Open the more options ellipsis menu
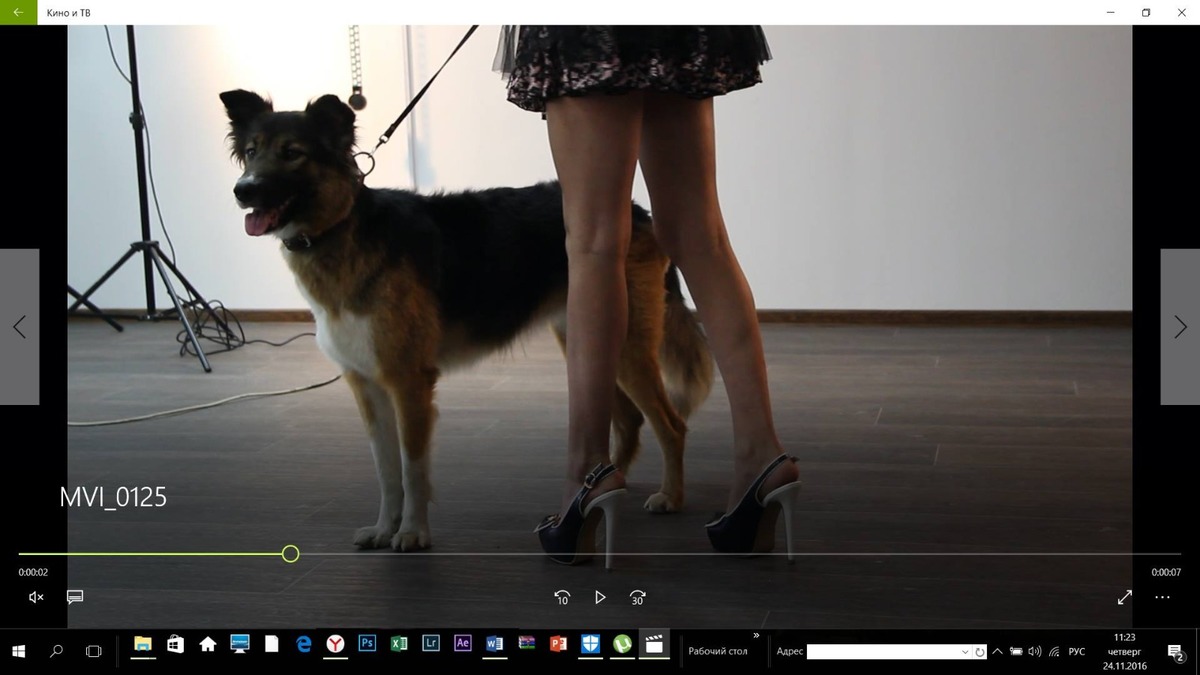 click(1162, 597)
